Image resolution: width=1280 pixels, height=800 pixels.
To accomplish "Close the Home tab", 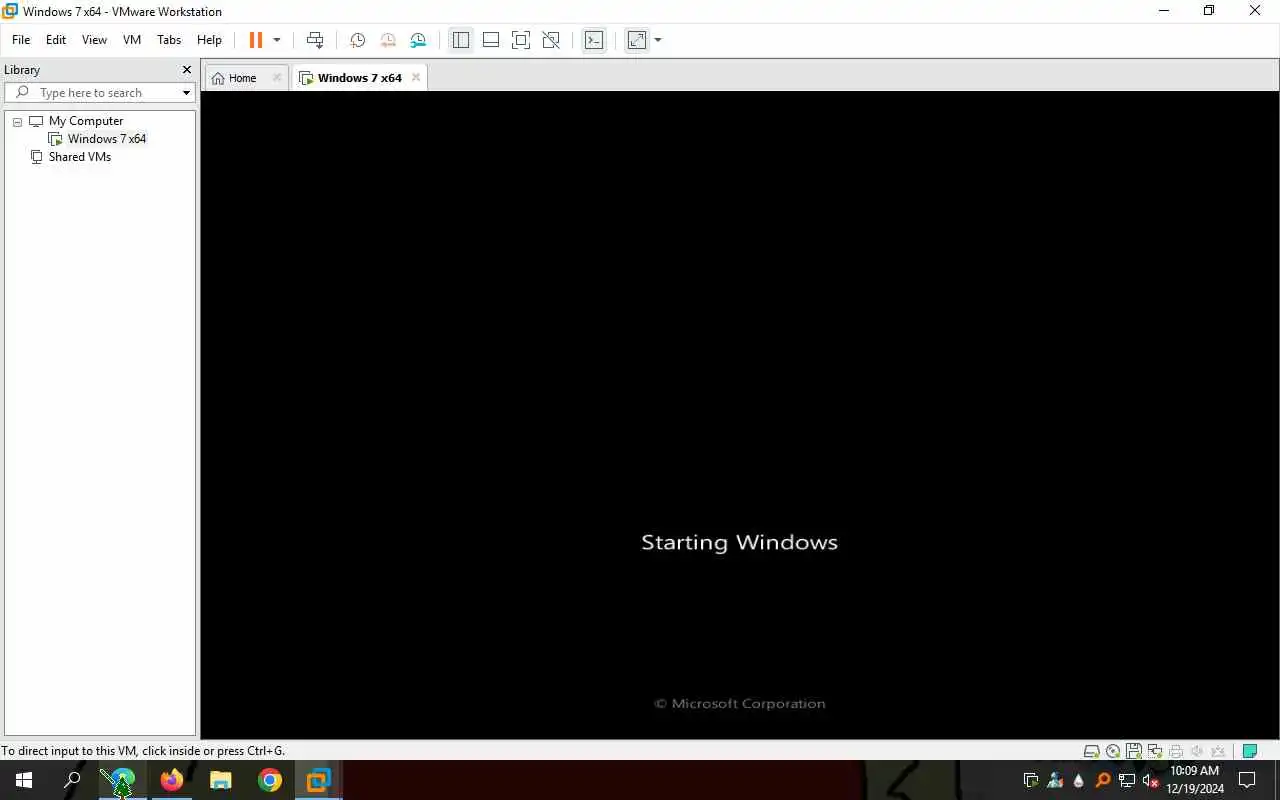I will [277, 78].
